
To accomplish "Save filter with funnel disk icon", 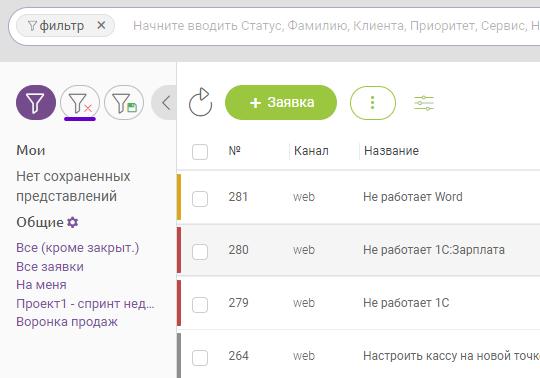I will (x=124, y=103).
